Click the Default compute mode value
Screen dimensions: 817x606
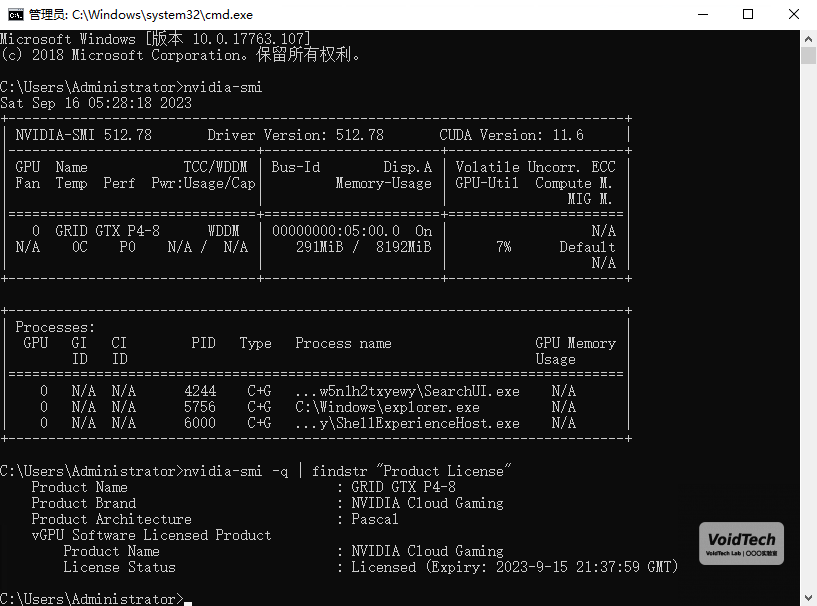(587, 247)
